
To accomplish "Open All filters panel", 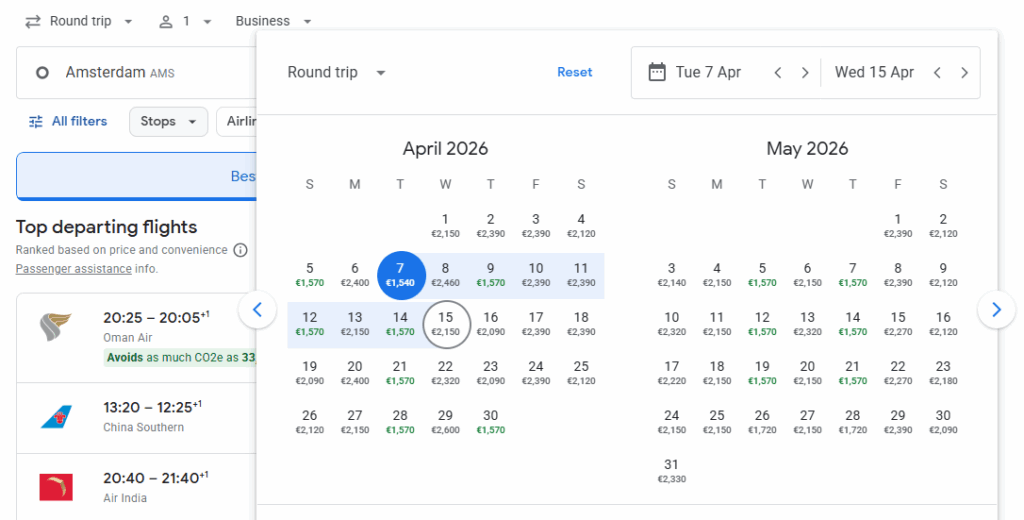I will click(68, 122).
